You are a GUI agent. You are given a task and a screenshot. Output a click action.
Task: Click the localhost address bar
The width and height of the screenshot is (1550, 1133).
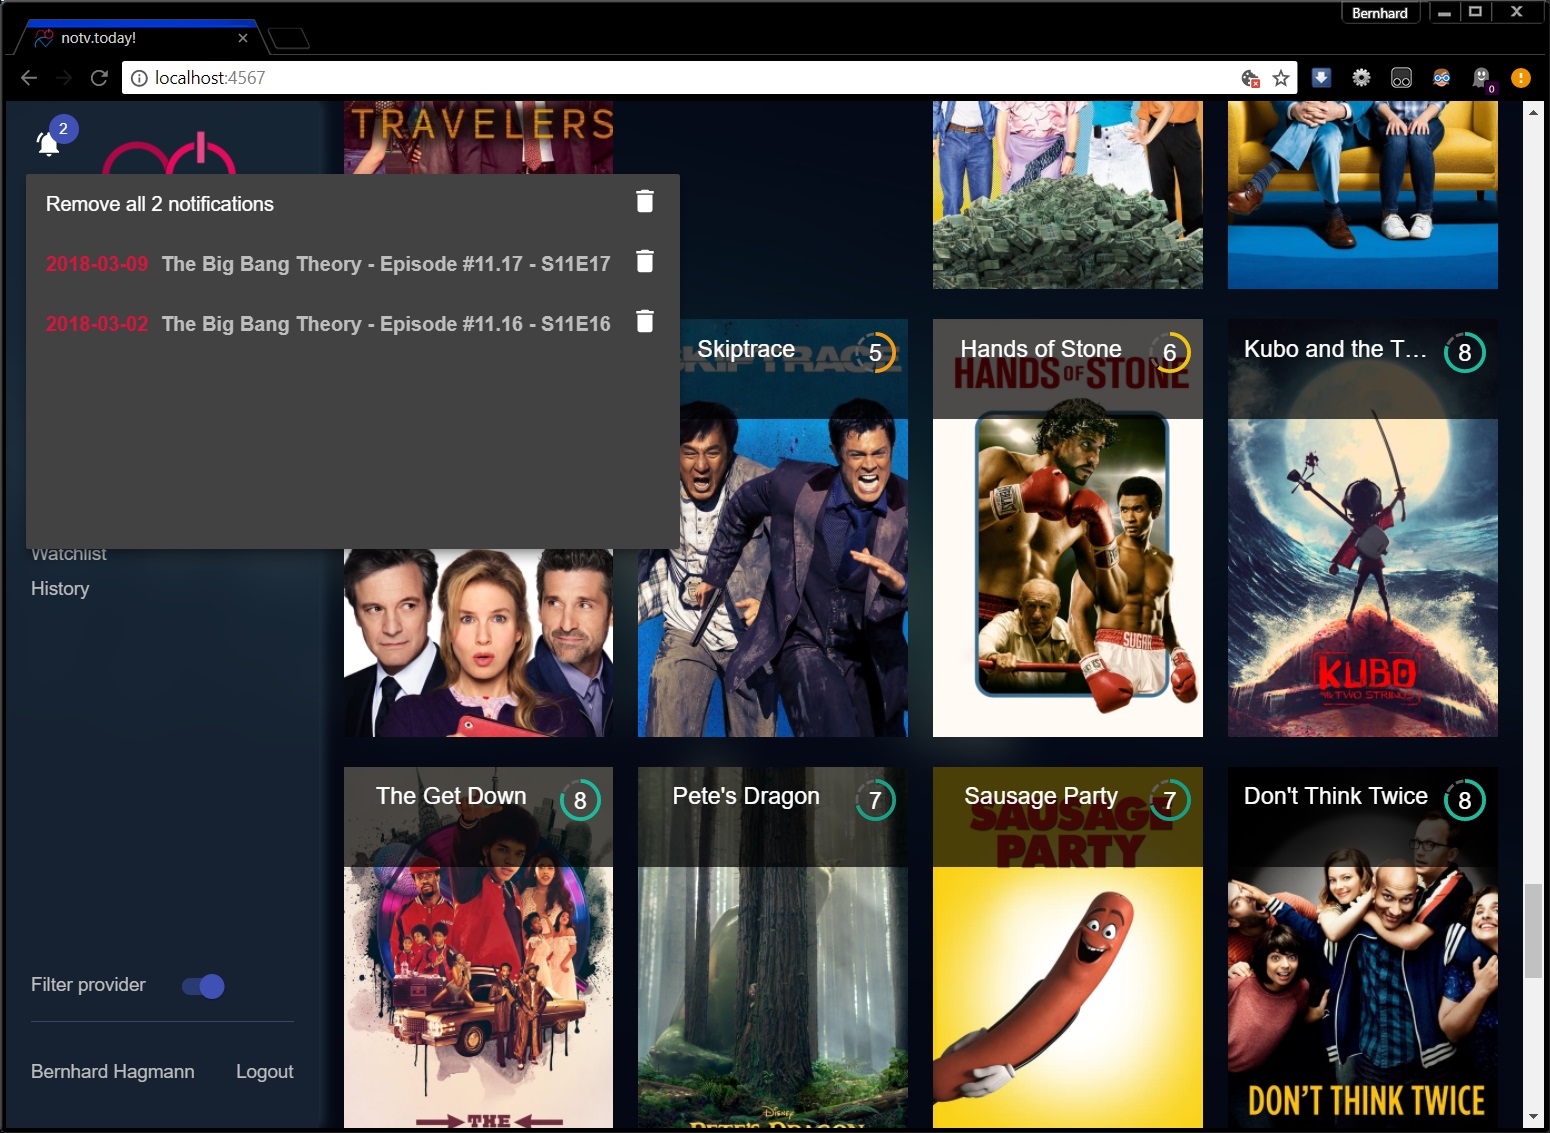680,78
